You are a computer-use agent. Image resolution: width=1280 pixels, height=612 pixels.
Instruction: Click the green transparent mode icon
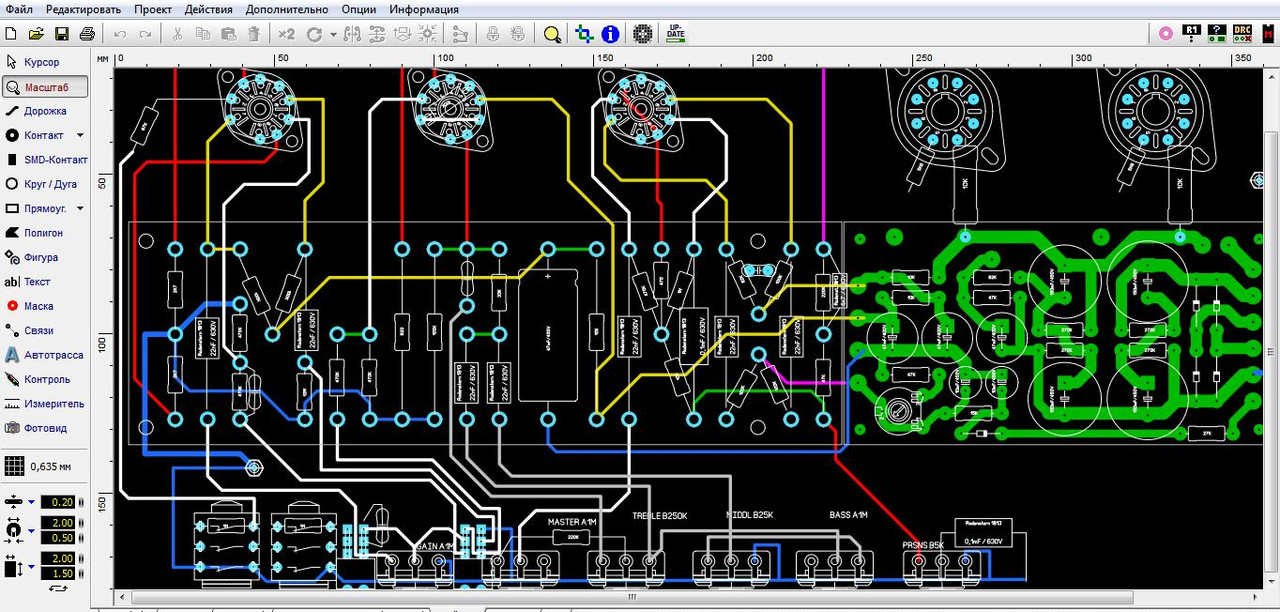(x=585, y=34)
